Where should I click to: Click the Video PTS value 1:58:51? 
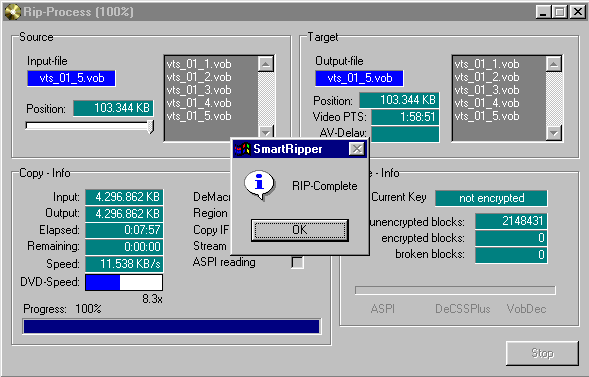click(x=405, y=117)
